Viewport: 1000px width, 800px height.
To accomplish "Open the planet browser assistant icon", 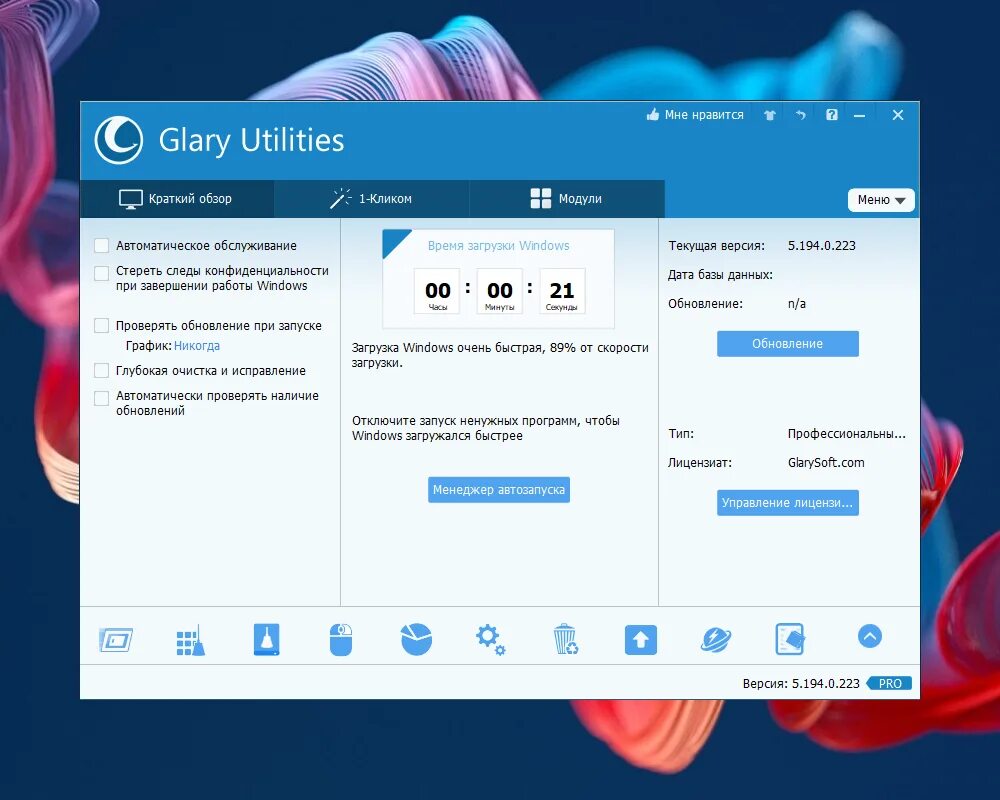I will [x=716, y=639].
